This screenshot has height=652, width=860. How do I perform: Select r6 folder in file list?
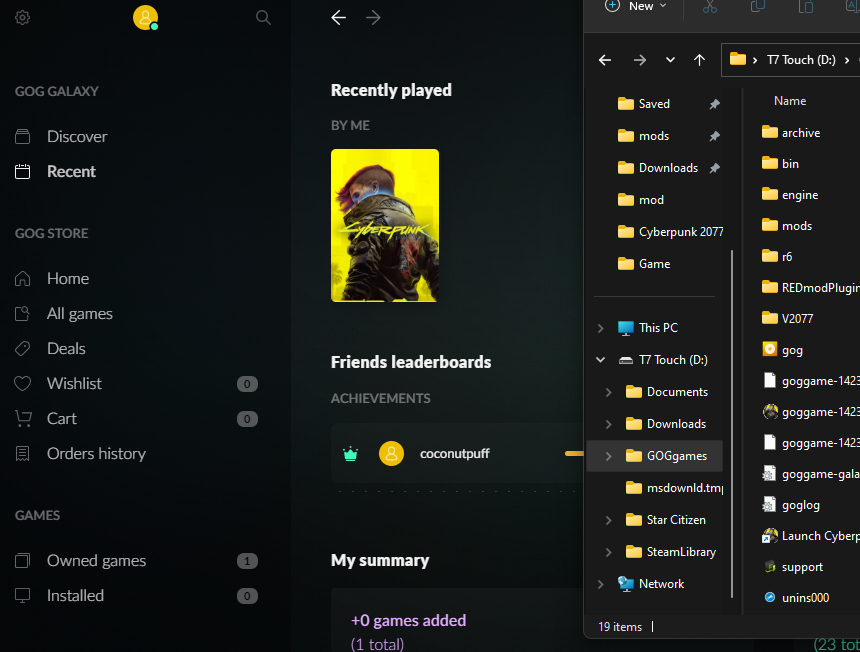point(777,257)
